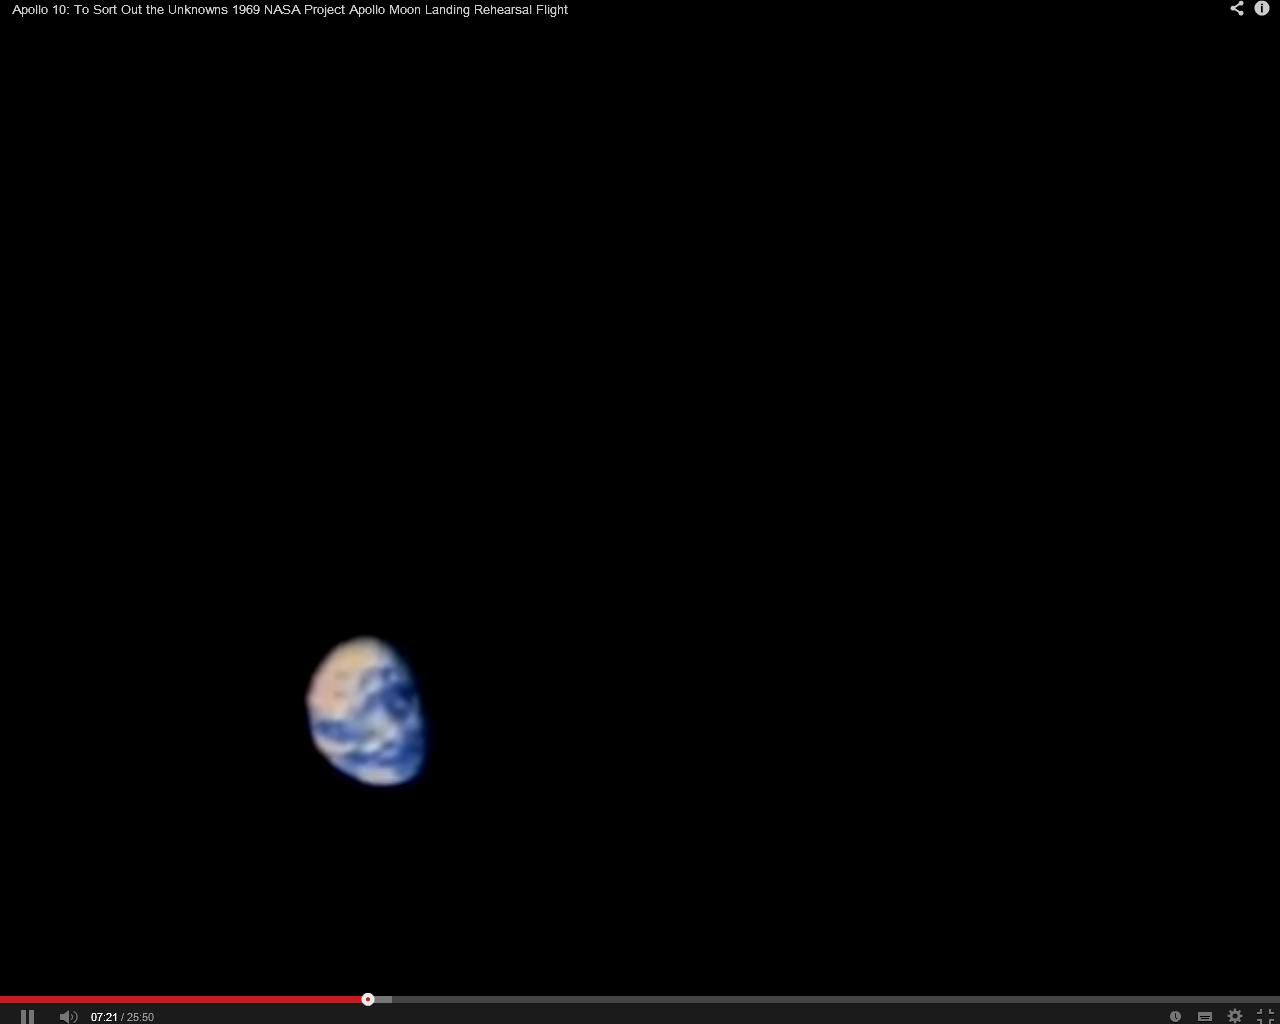
Task: Mute the video volume
Action: 68,1016
